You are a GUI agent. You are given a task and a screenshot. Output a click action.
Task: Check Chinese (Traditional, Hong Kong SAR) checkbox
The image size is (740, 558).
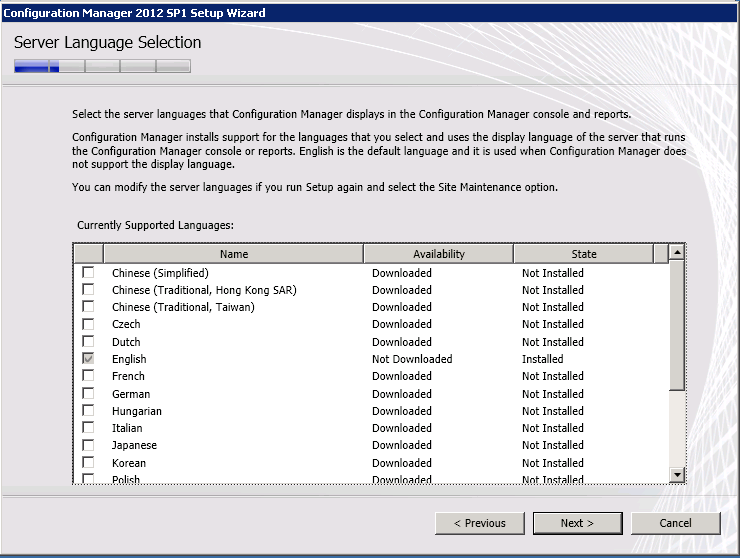coord(89,290)
